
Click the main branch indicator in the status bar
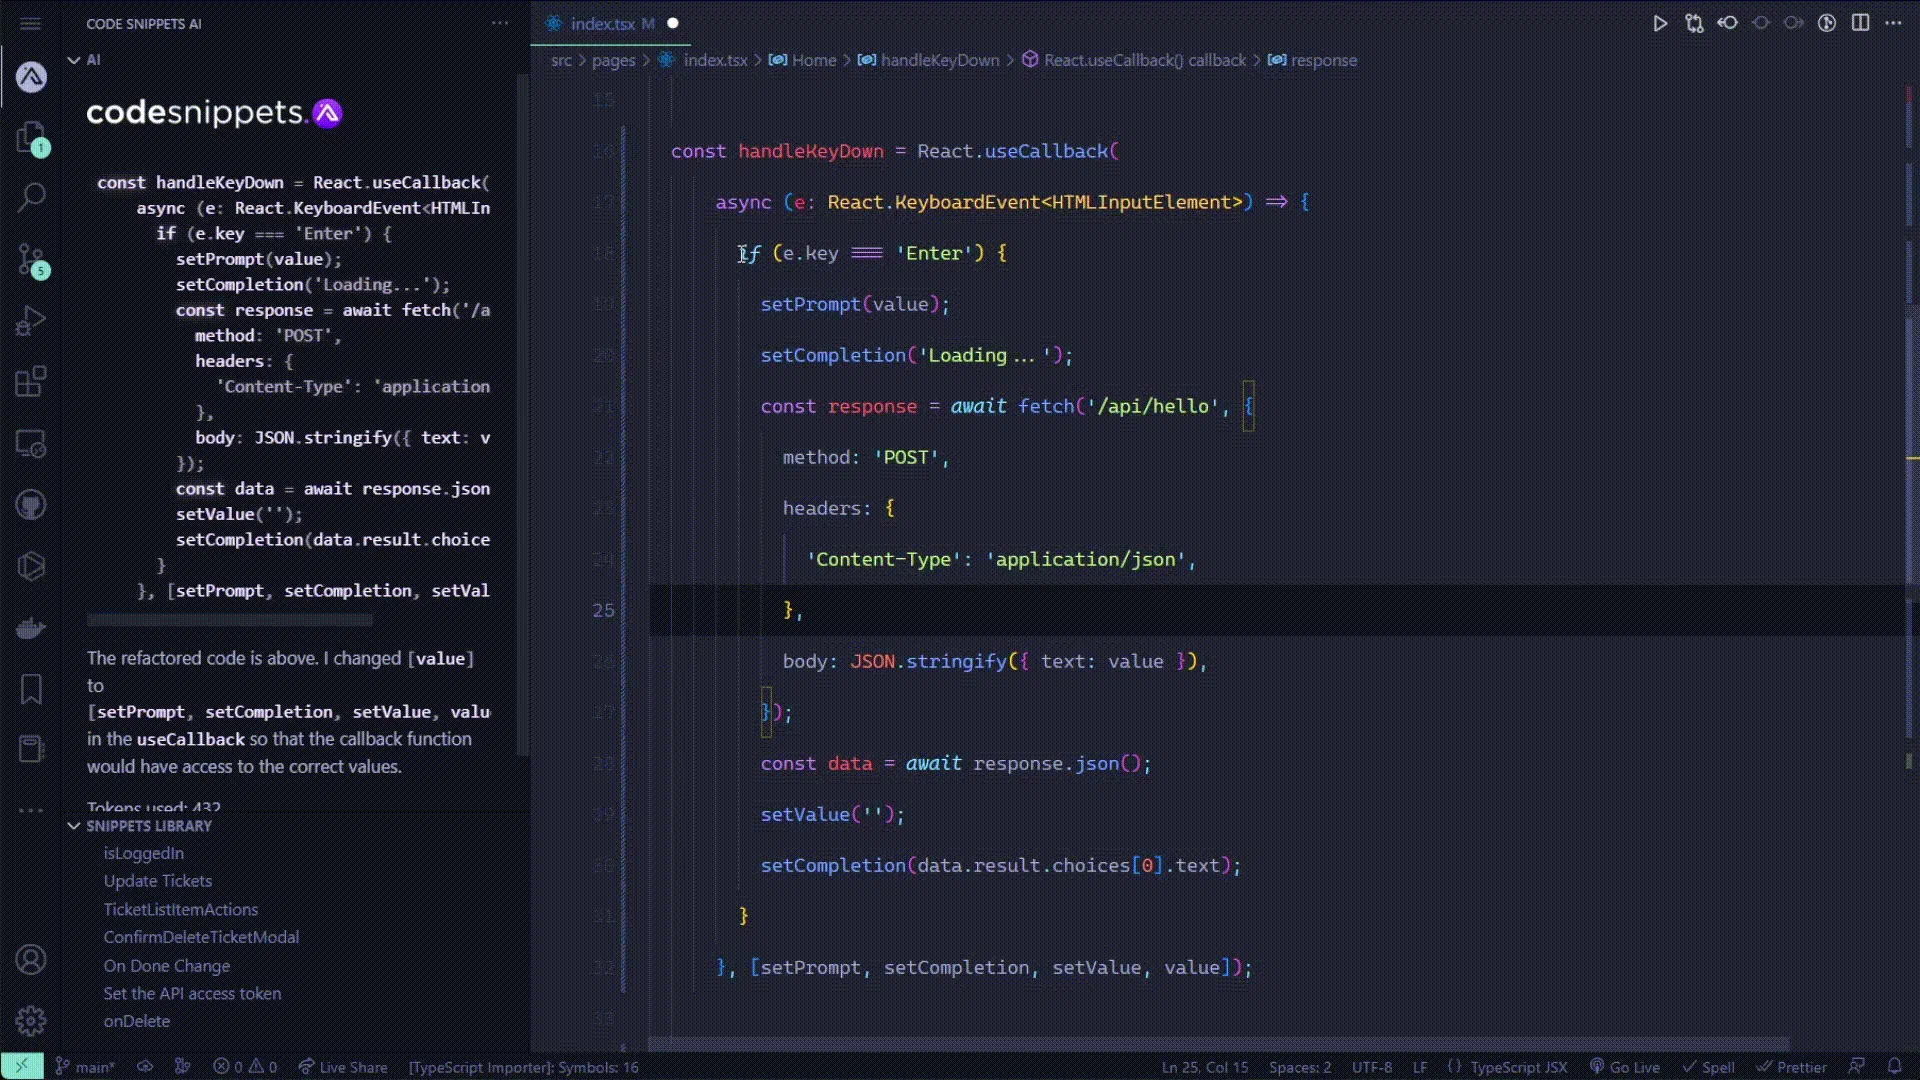click(85, 1067)
